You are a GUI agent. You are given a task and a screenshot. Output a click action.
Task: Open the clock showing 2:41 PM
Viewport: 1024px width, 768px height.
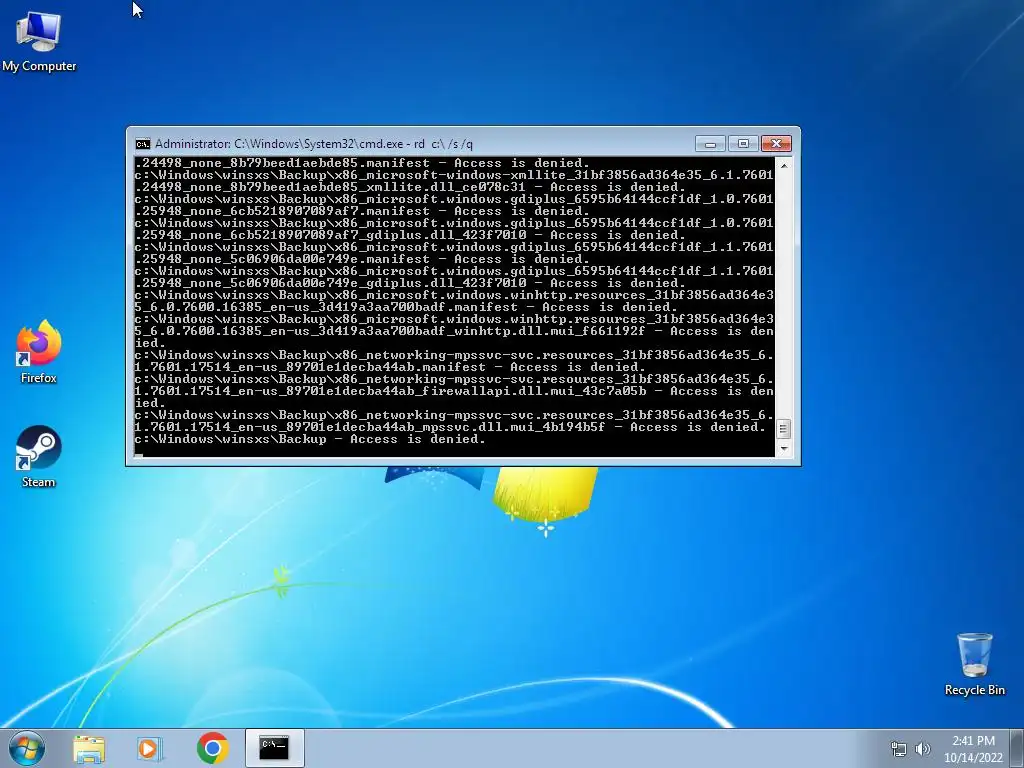tap(973, 749)
